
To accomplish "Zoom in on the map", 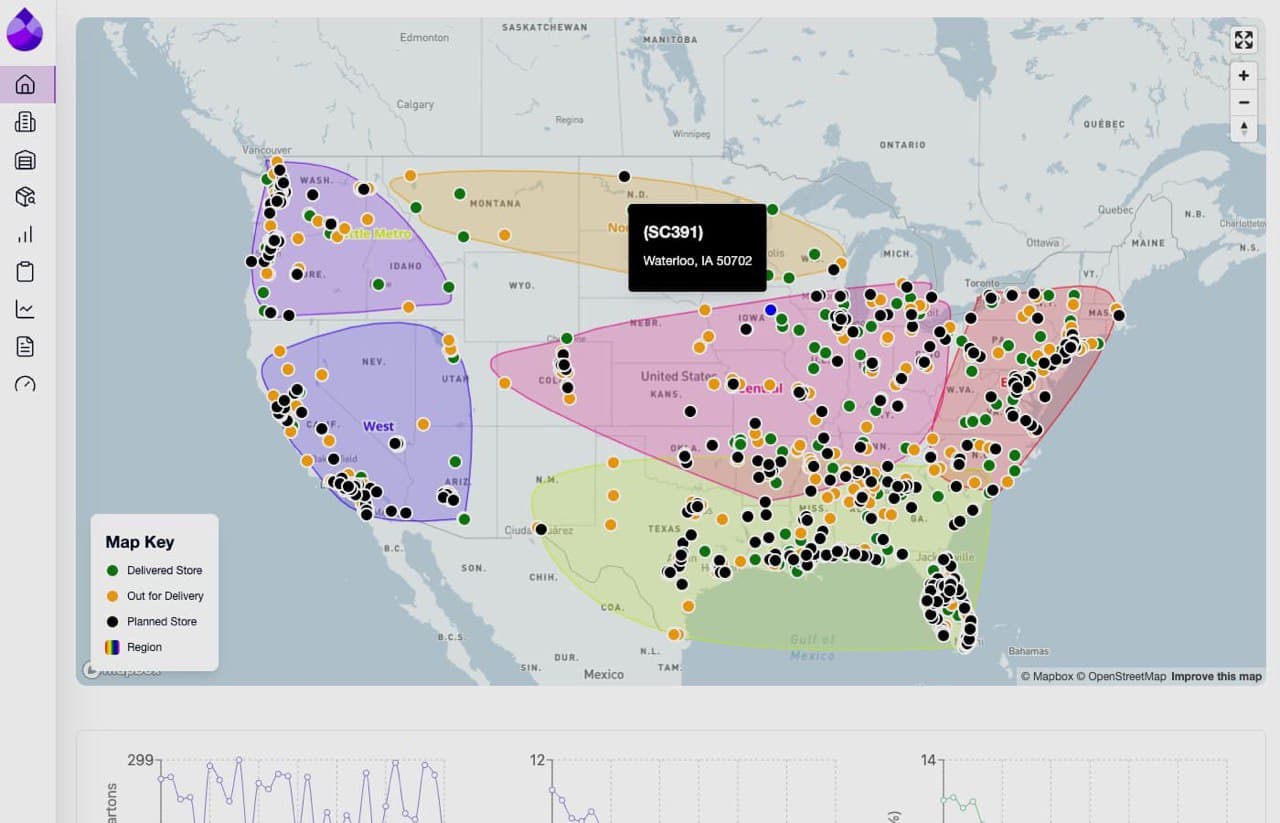I will point(1243,76).
